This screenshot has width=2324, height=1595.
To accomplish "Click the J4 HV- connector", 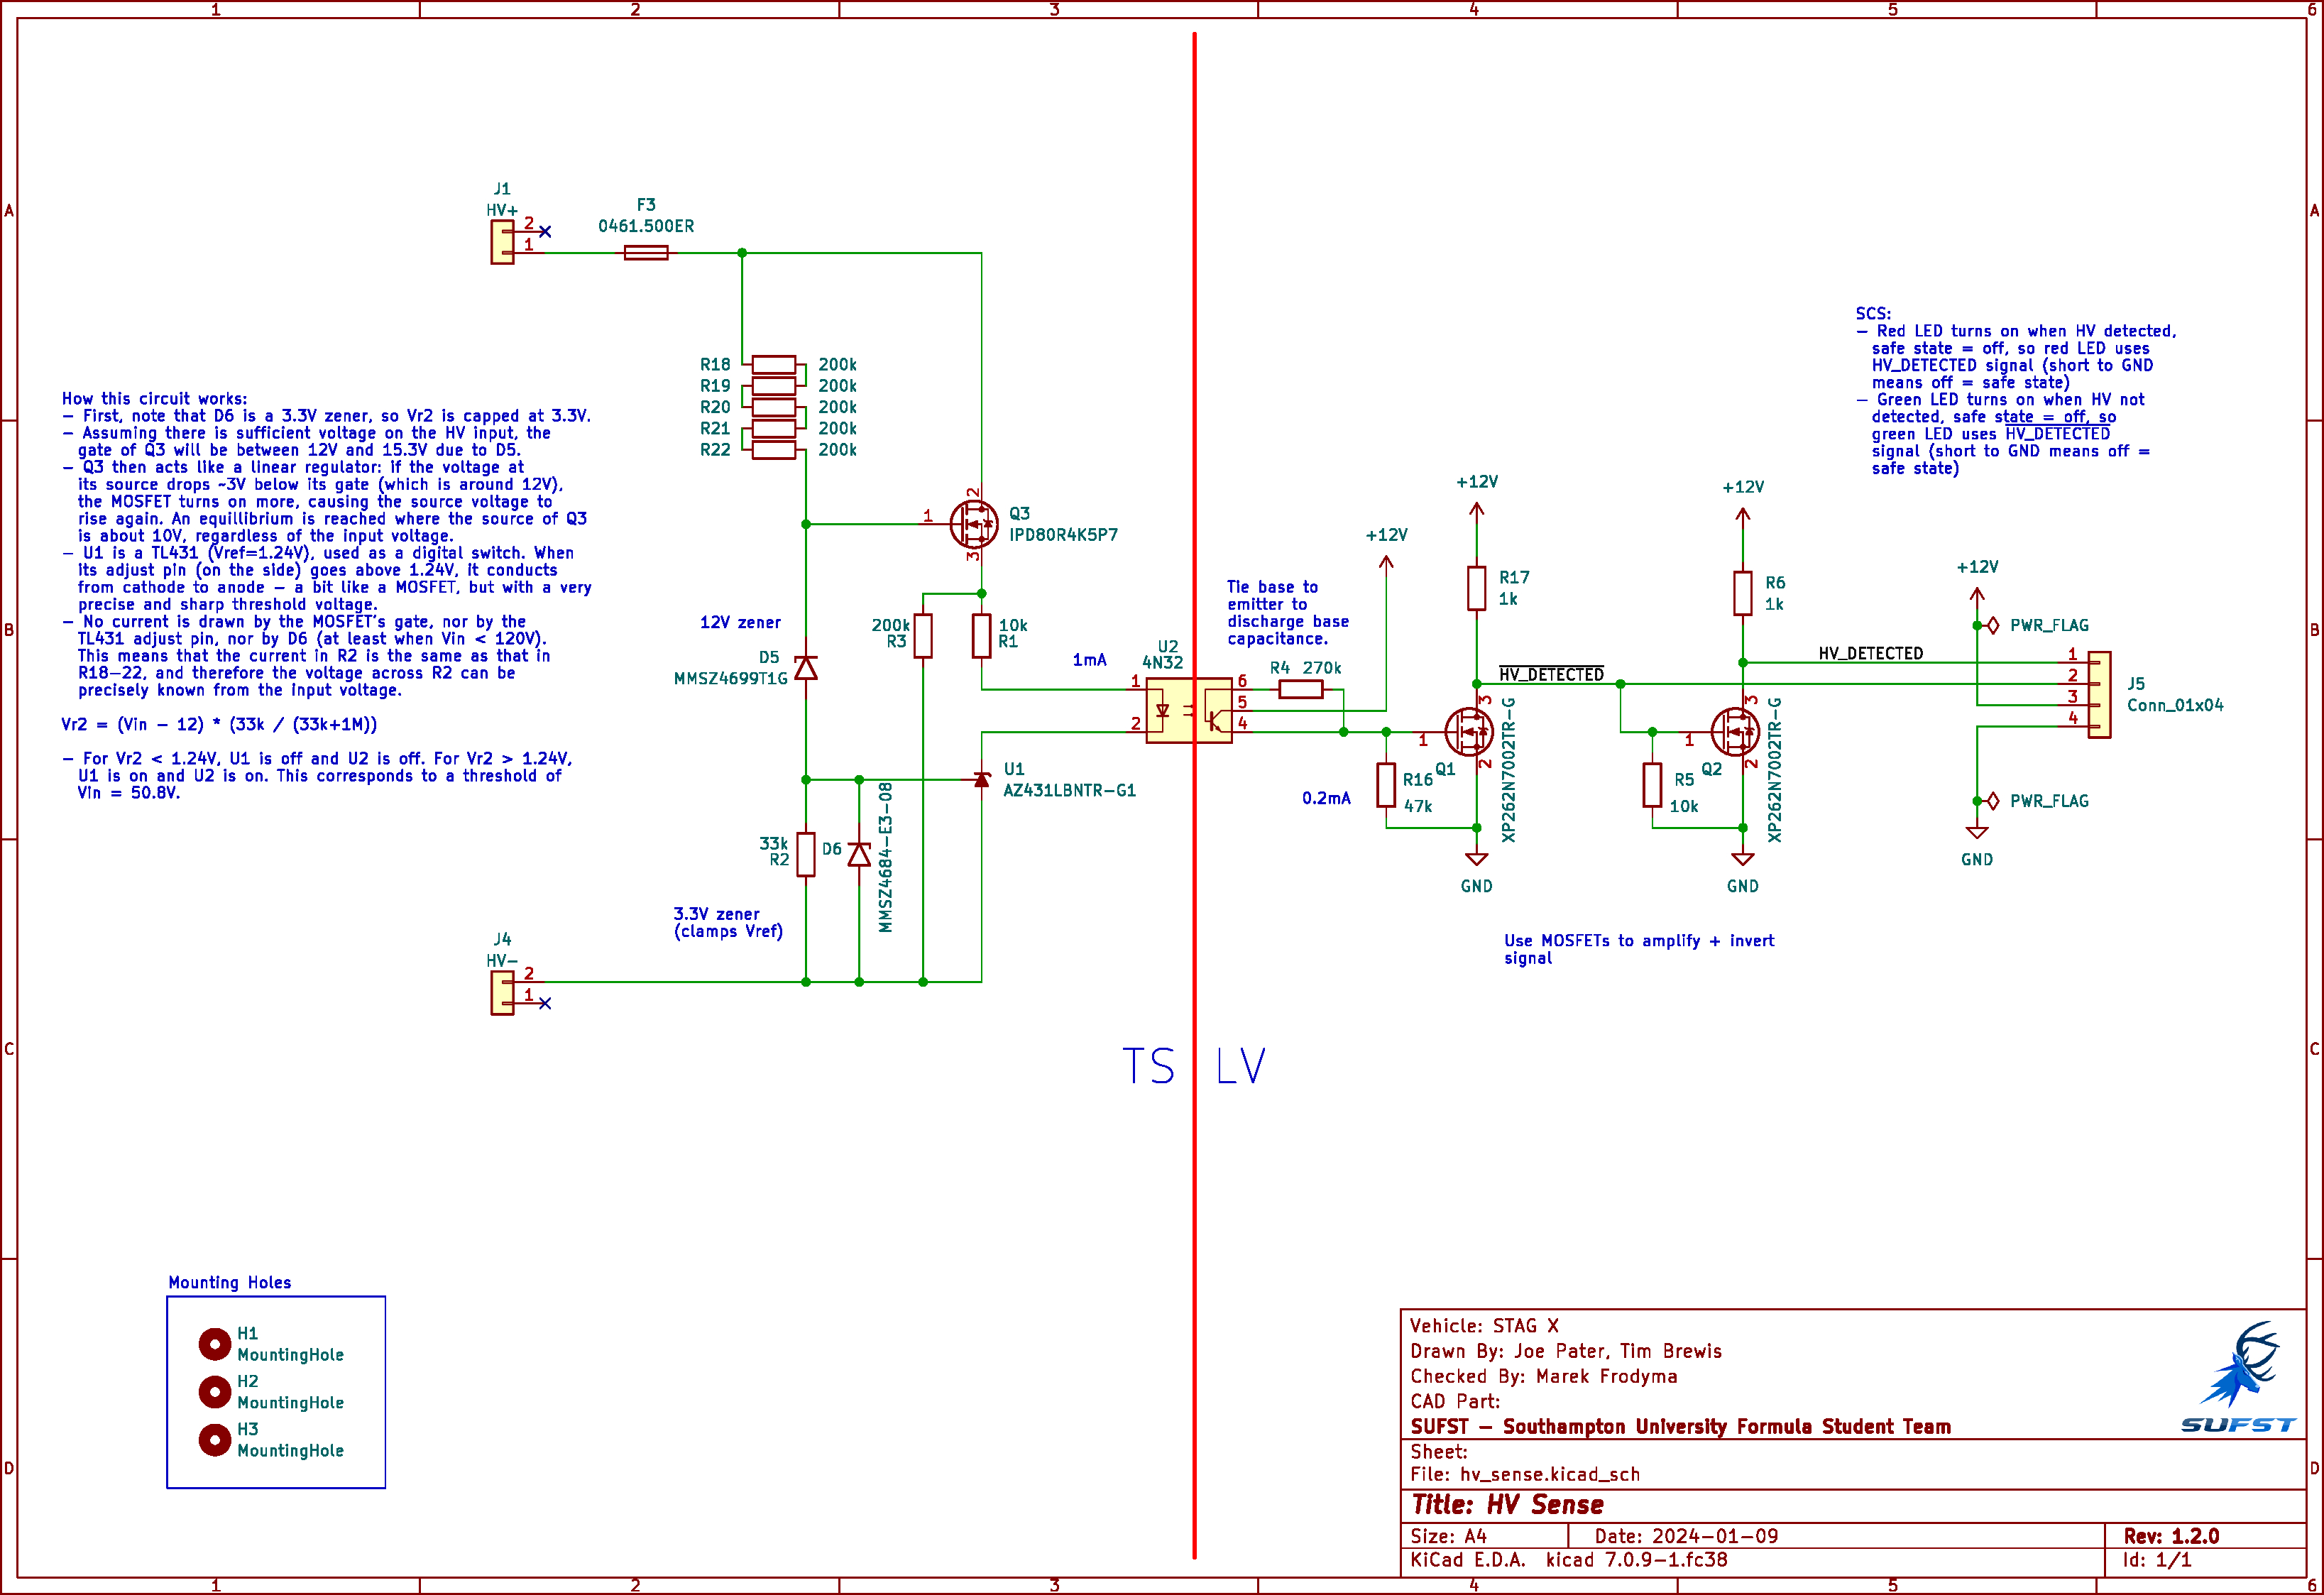I will [502, 992].
